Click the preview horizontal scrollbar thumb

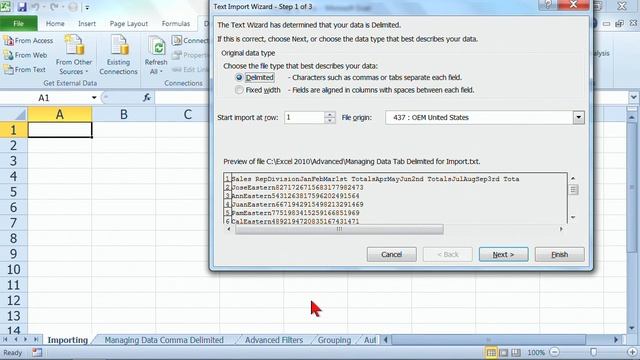click(x=339, y=229)
